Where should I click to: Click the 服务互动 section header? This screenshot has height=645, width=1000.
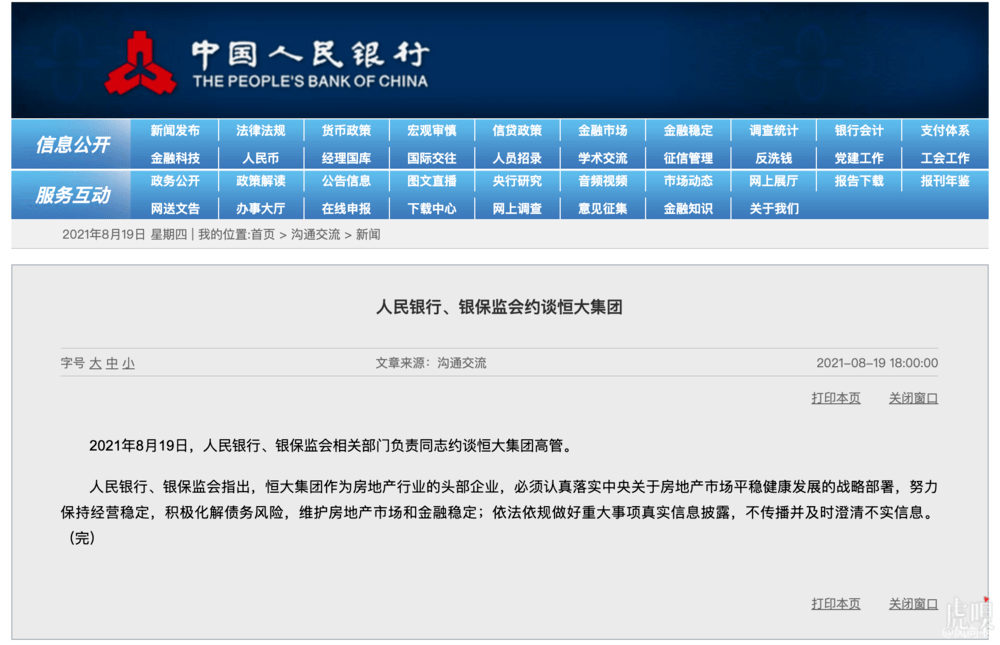pyautogui.click(x=73, y=195)
